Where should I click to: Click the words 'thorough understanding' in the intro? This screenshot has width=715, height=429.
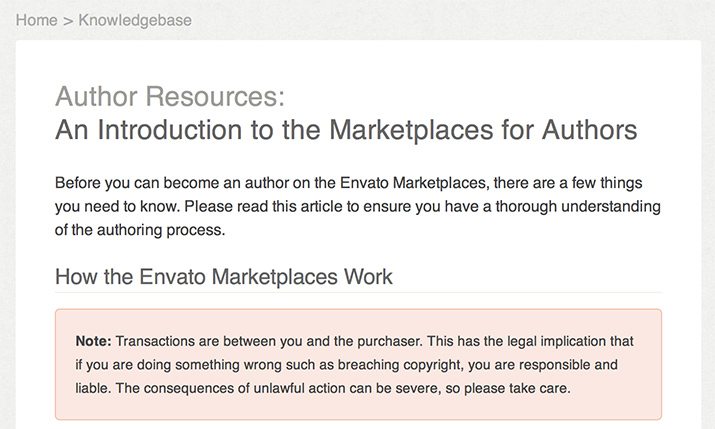click(578, 207)
